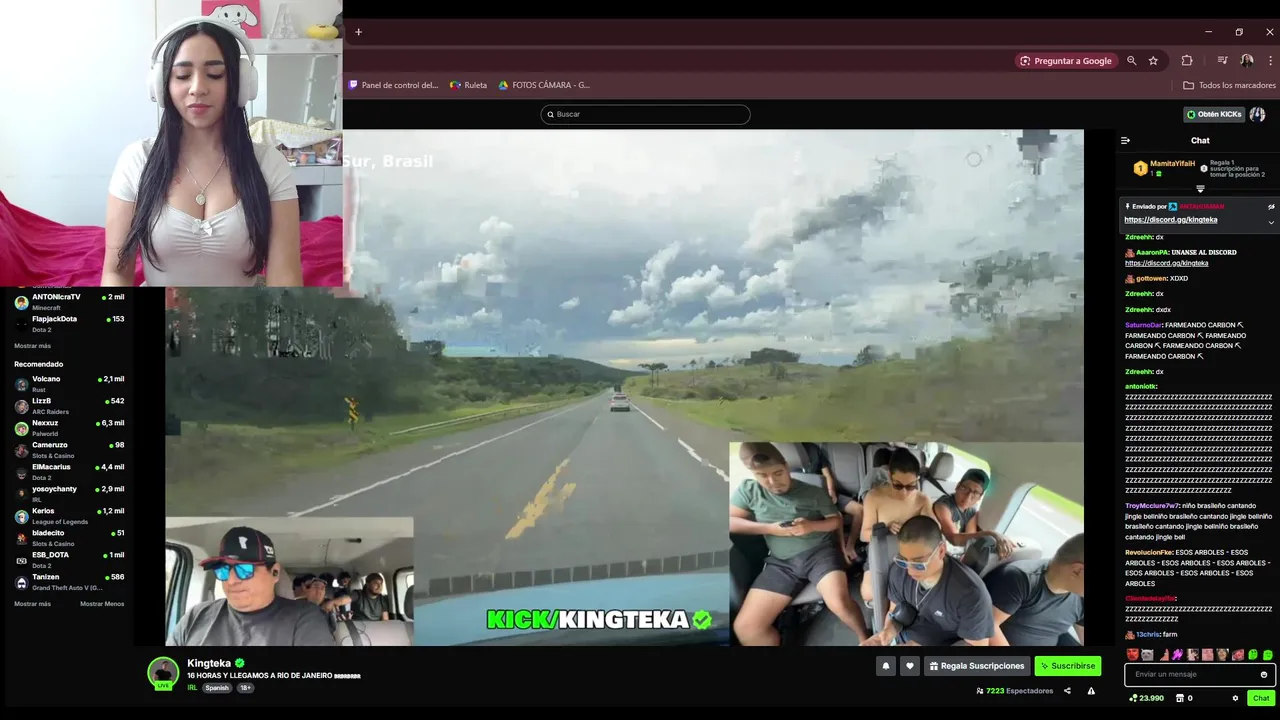This screenshot has width=1280, height=720.
Task: Share the stream with share icon
Action: pyautogui.click(x=1067, y=691)
